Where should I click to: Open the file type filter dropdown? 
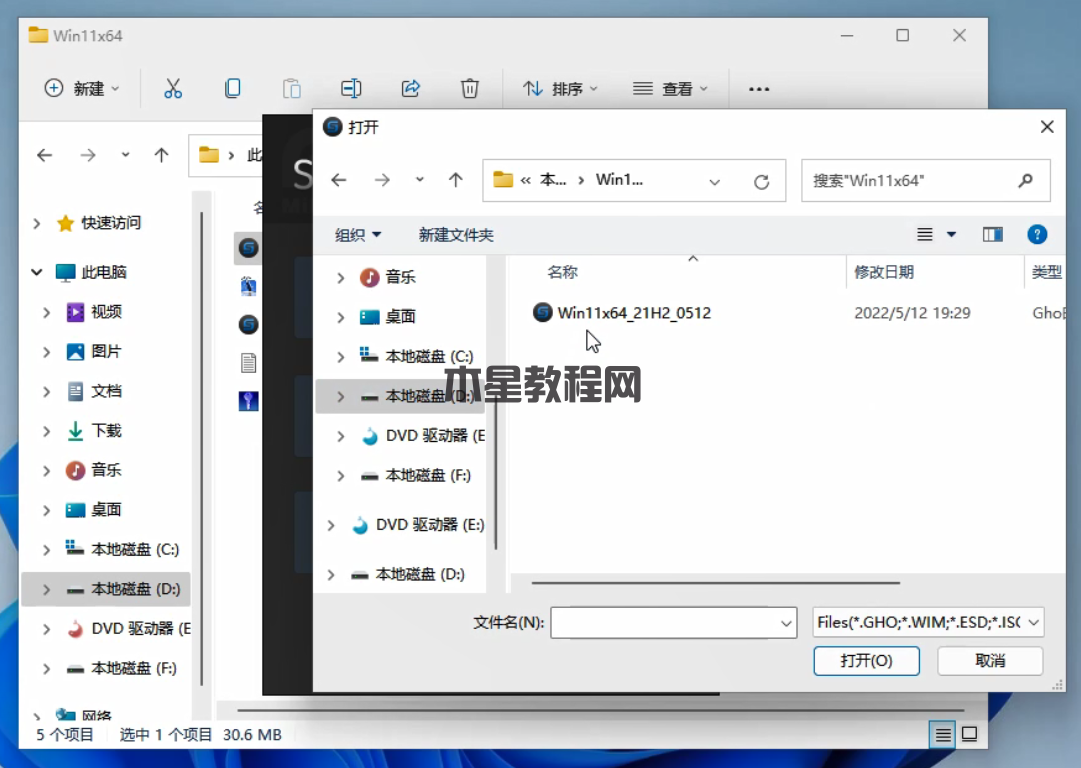[1033, 623]
